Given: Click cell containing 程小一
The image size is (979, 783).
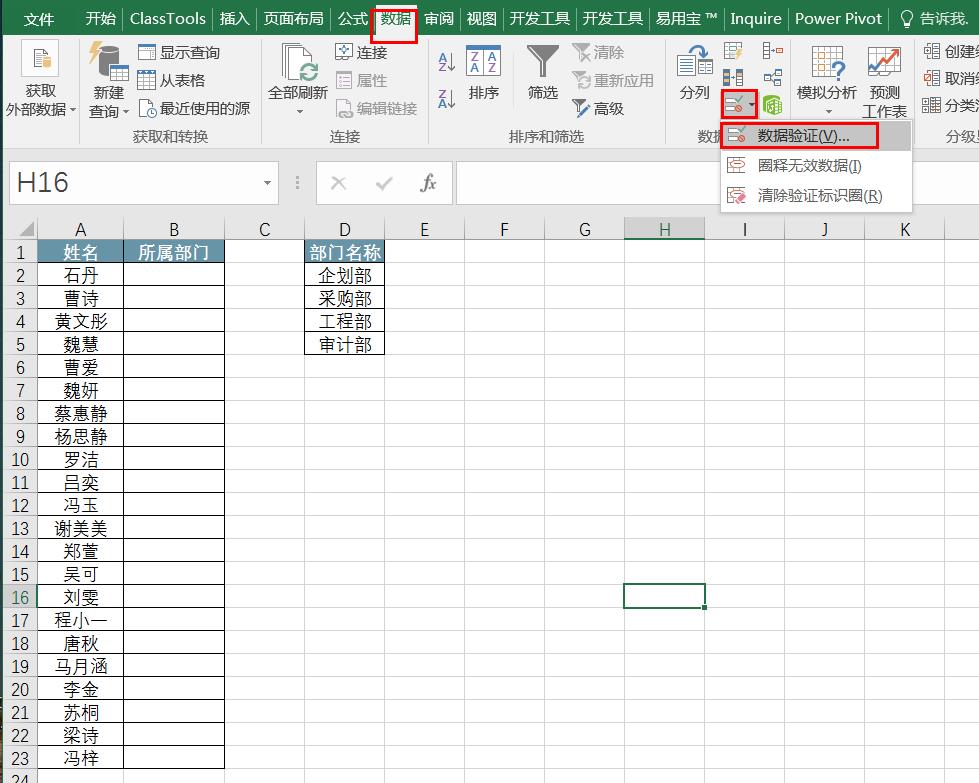Looking at the screenshot, I should 81,620.
